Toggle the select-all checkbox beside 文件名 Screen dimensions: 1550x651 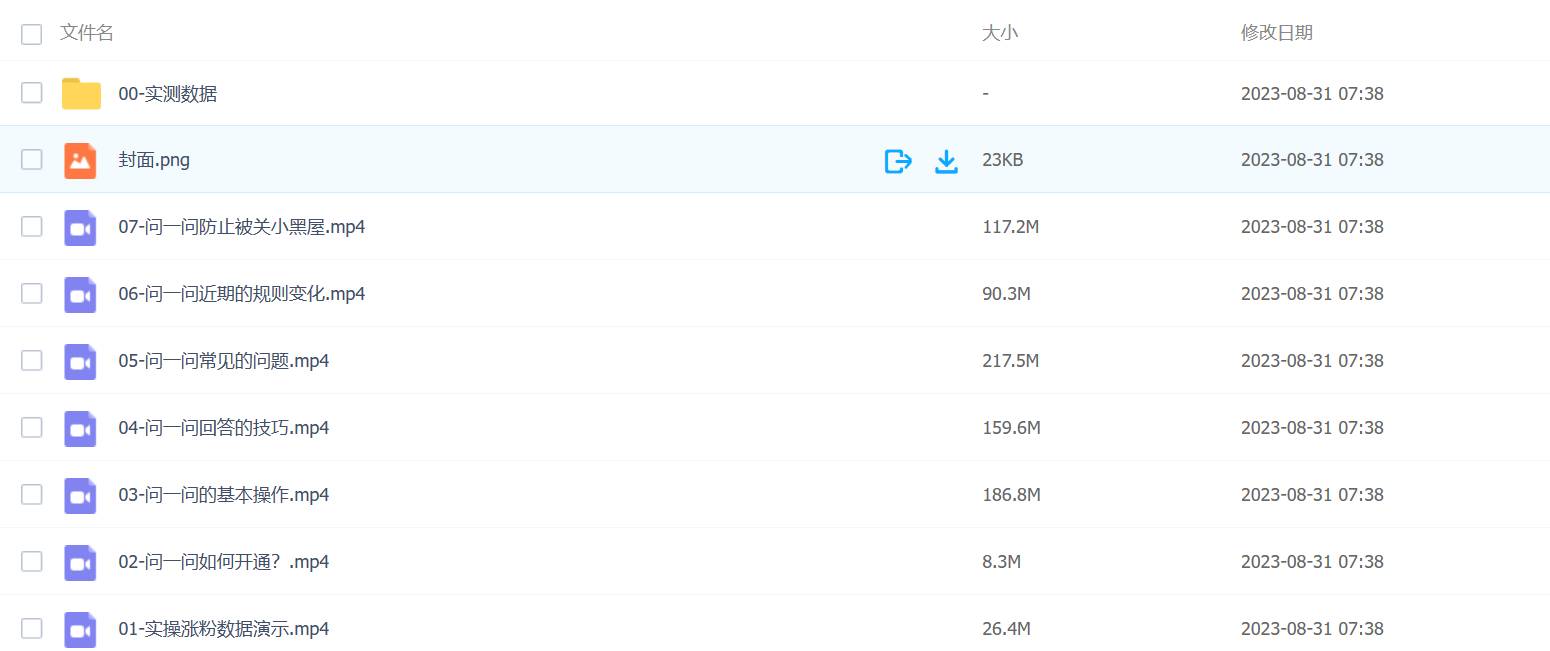pos(32,34)
